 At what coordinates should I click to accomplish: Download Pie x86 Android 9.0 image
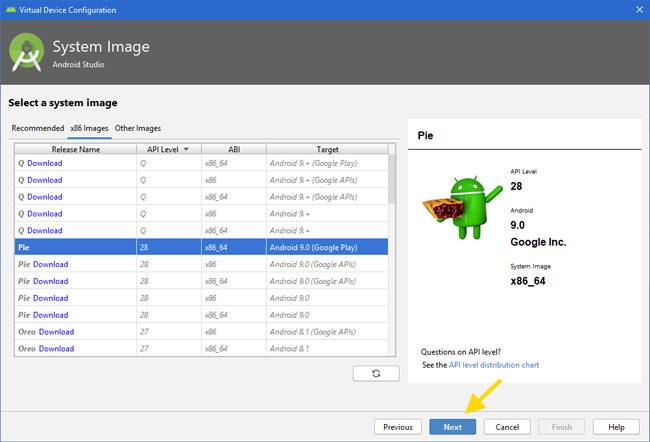51,298
